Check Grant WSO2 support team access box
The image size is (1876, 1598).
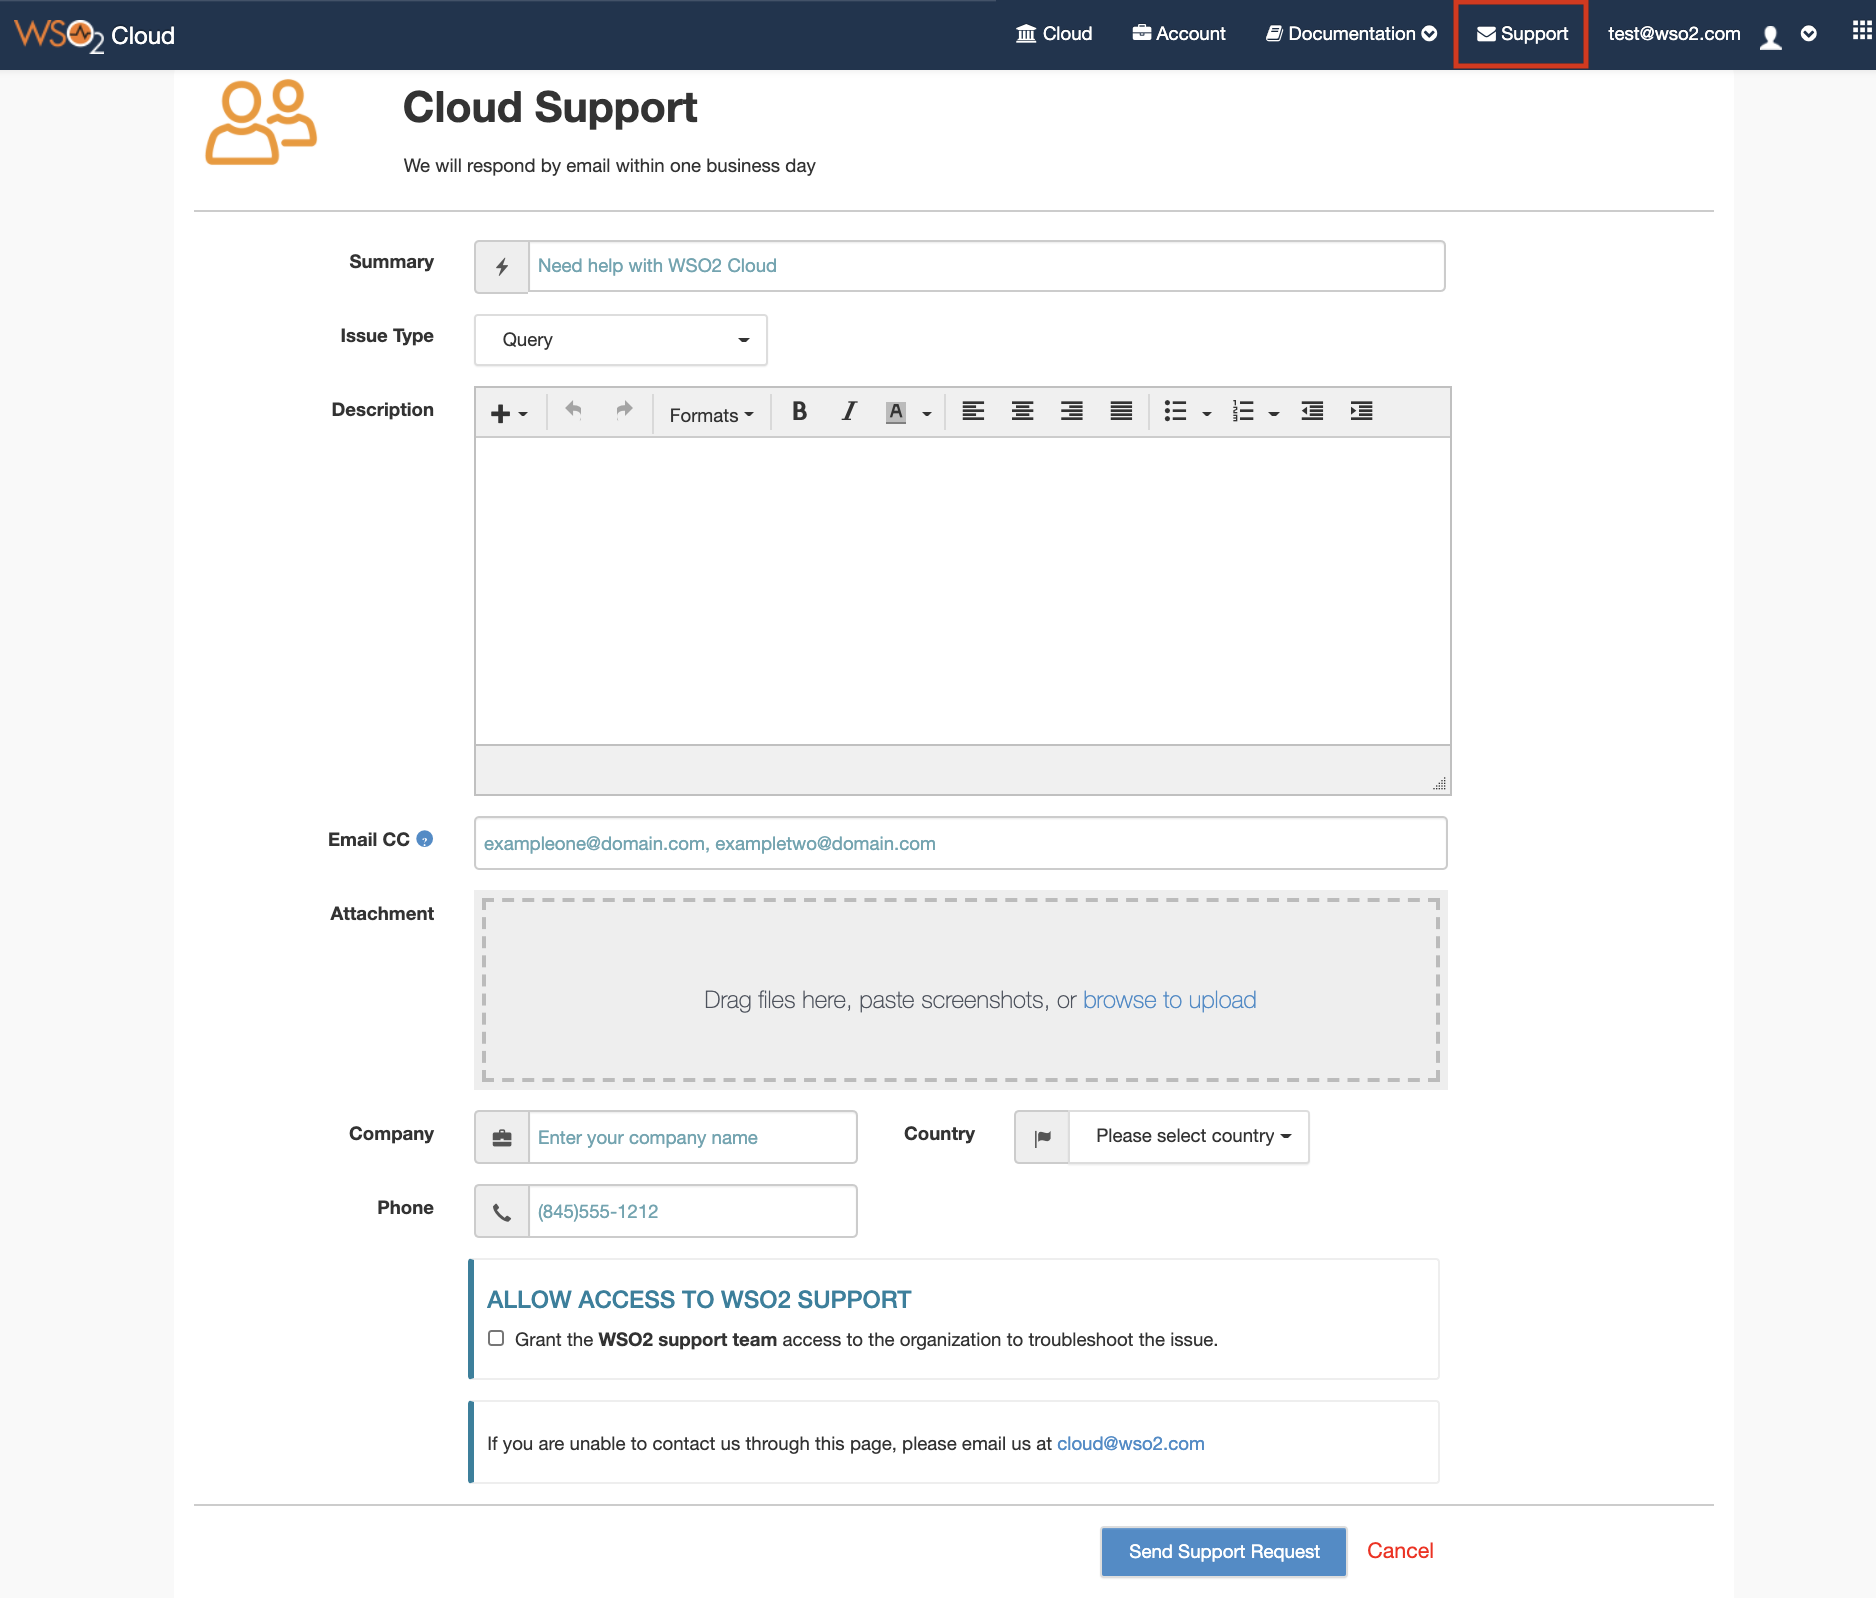(496, 1338)
